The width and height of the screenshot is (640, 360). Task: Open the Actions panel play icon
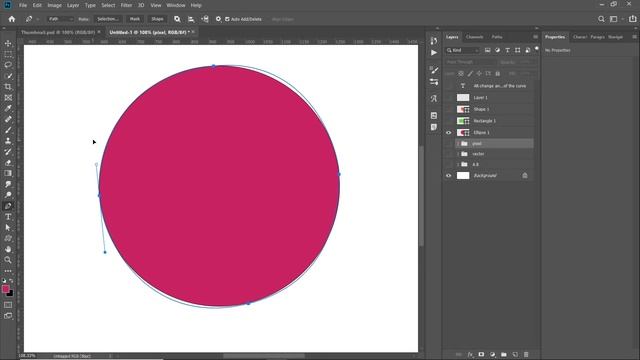pyautogui.click(x=434, y=53)
